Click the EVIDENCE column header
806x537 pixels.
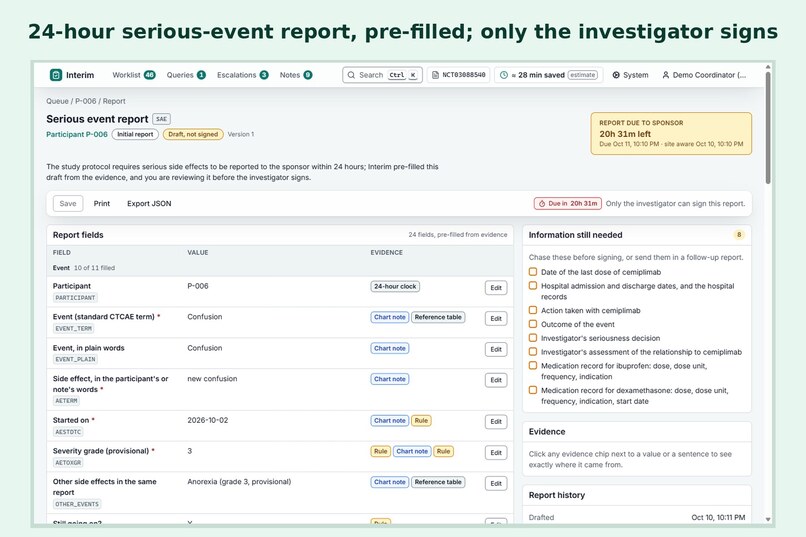(387, 252)
